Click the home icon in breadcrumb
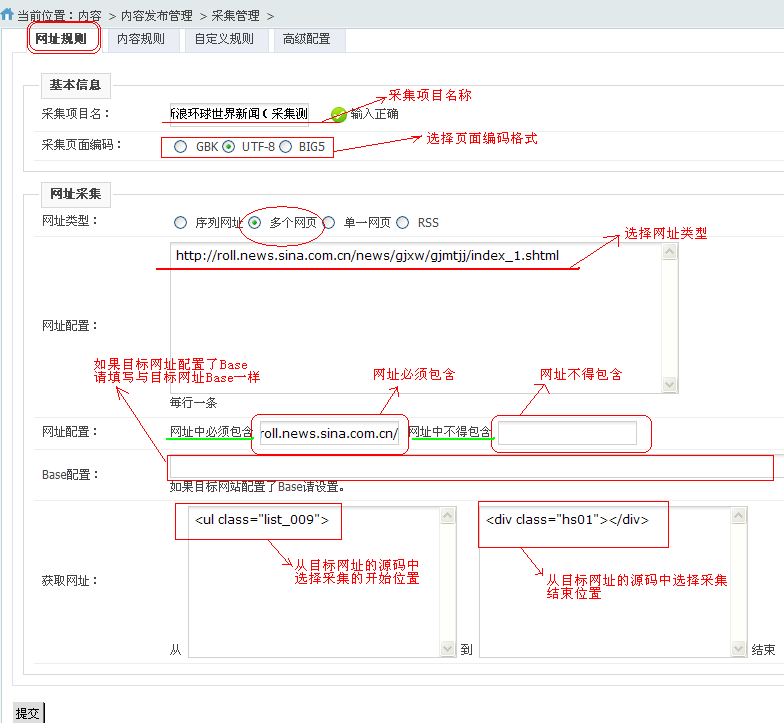Viewport: 784px width, 723px height. (8, 15)
